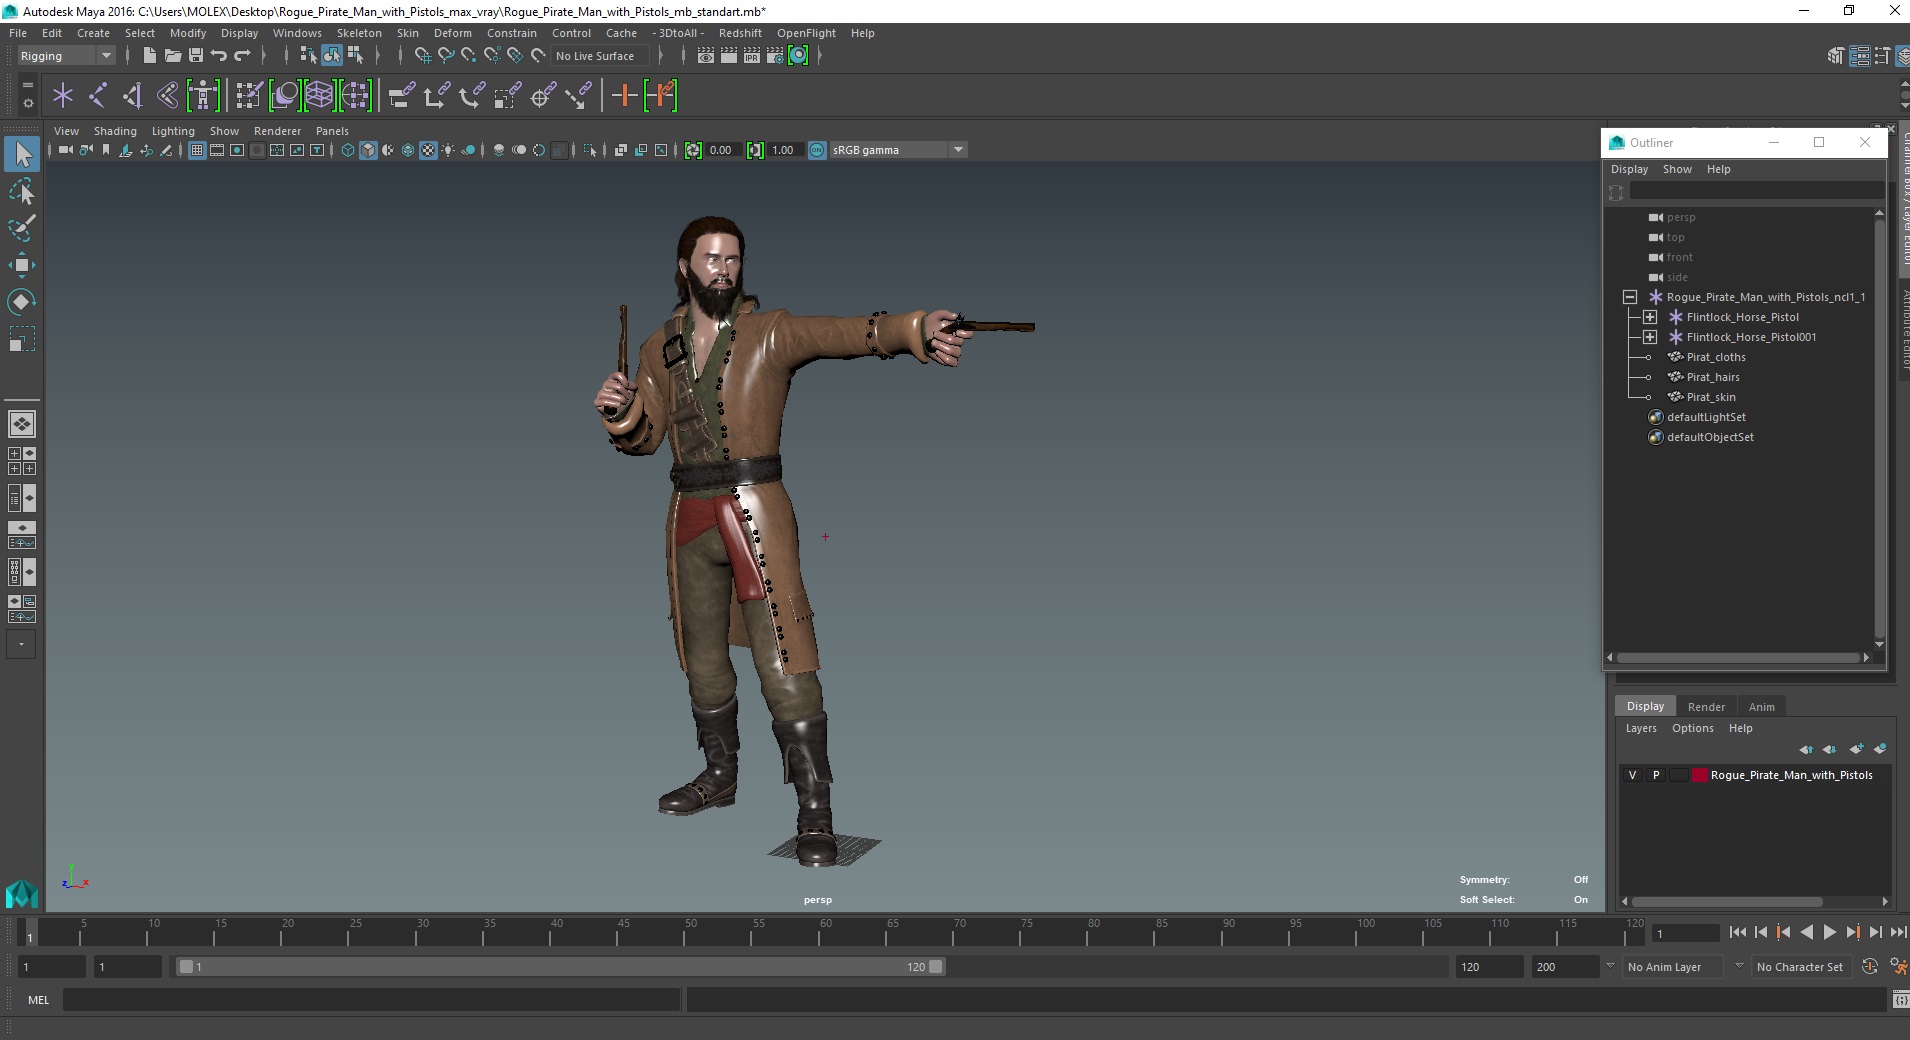The width and height of the screenshot is (1910, 1040).
Task: Click the range slider bar
Action: pos(560,967)
